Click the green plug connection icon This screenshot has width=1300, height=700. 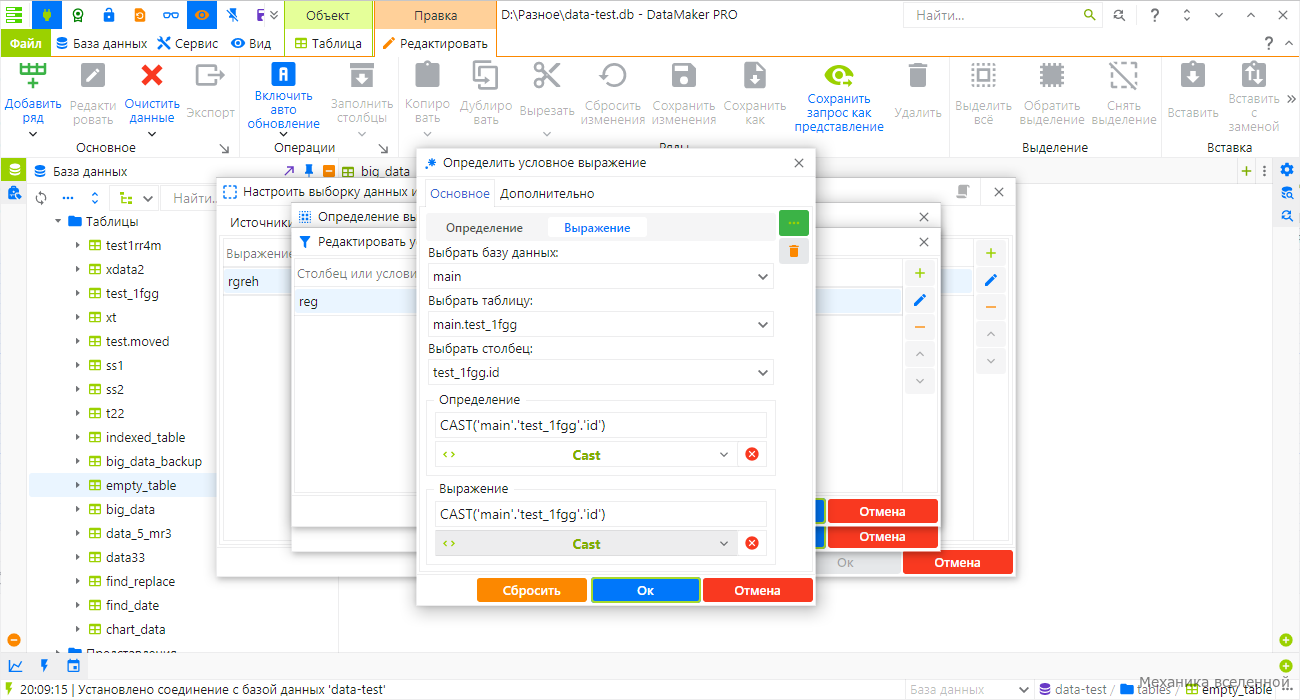click(x=49, y=15)
